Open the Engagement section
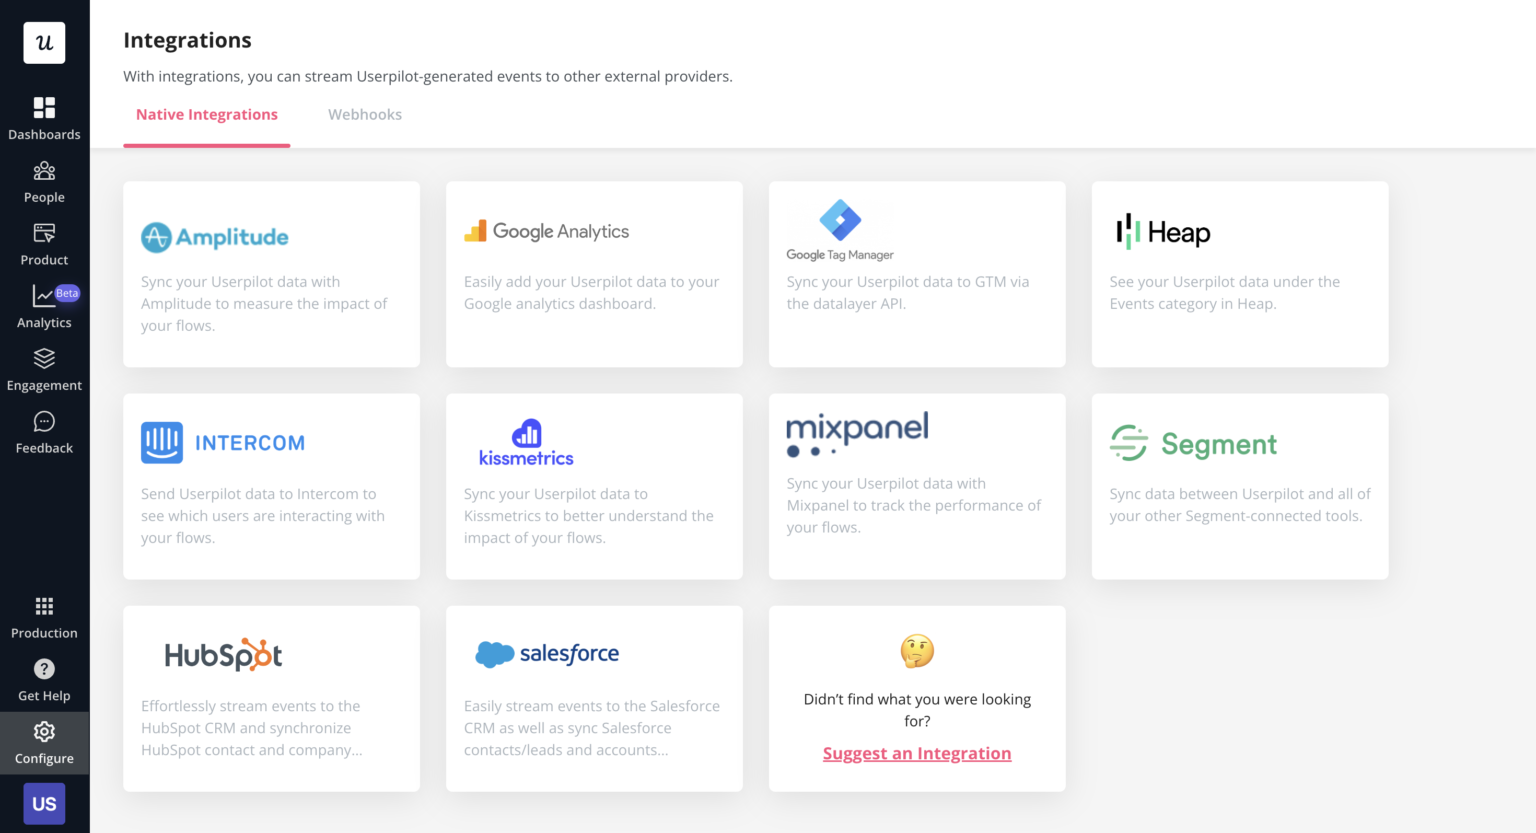Screen dimensions: 1536x833 point(44,369)
